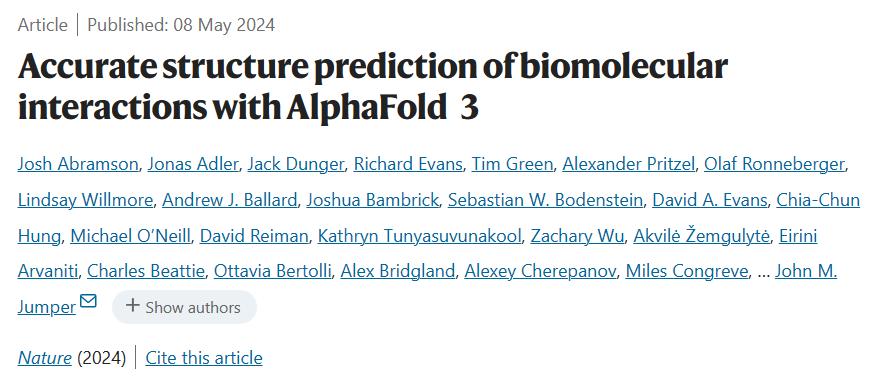Open Richard Evans author link

point(408,164)
